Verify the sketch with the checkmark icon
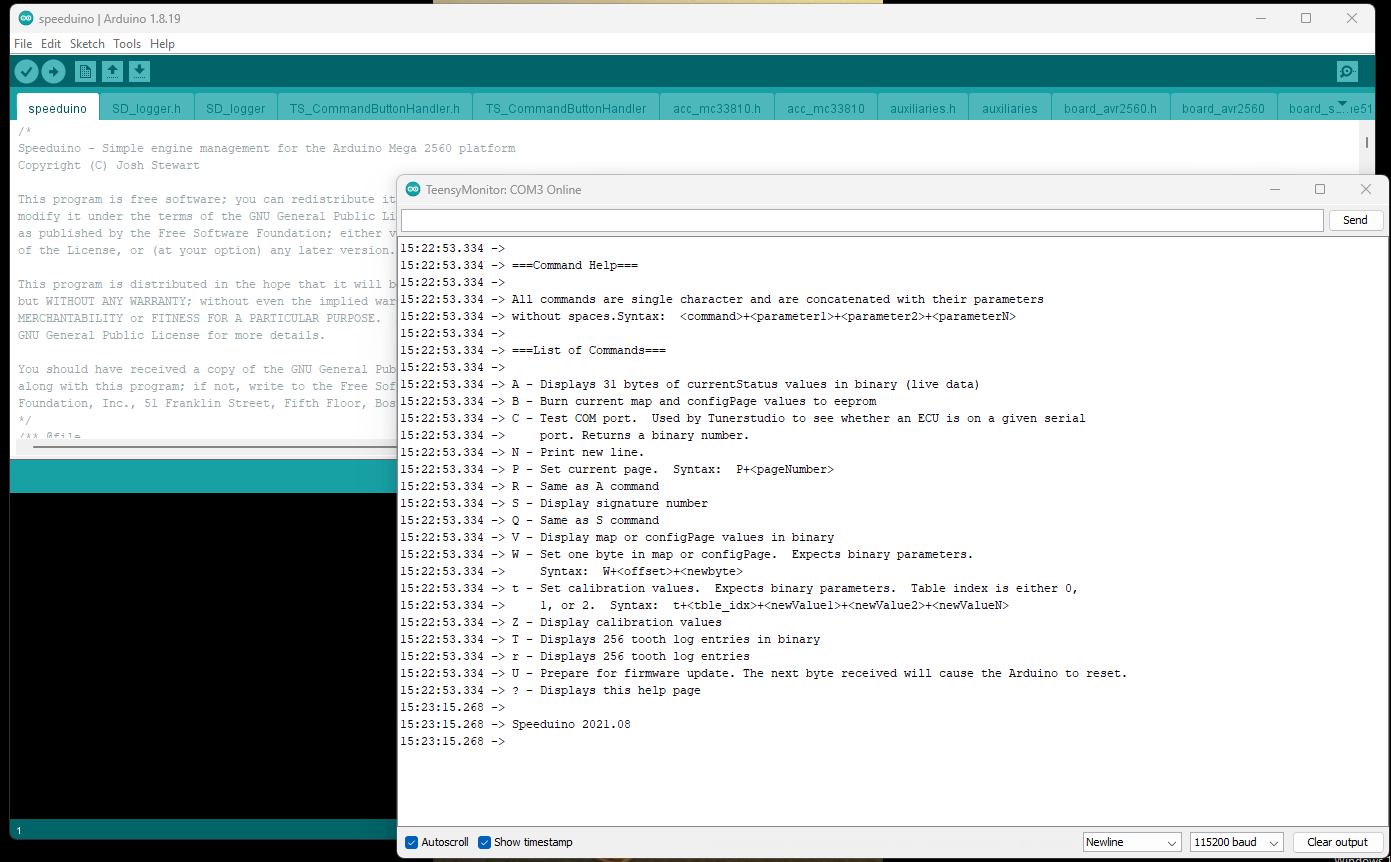The image size is (1391, 862). click(x=26, y=71)
